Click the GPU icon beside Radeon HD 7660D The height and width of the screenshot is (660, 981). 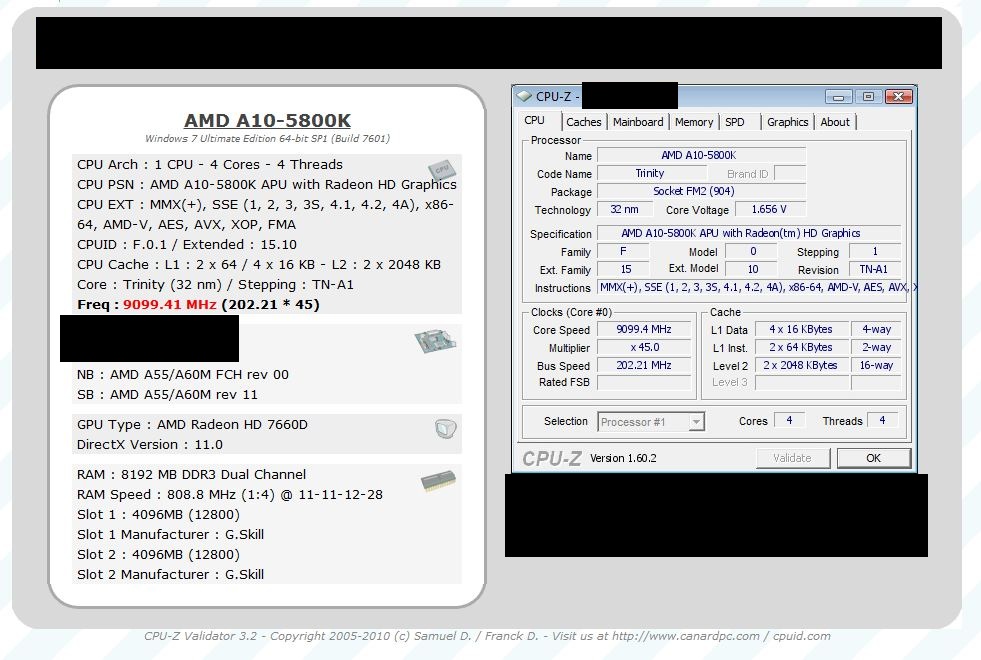pyautogui.click(x=446, y=429)
